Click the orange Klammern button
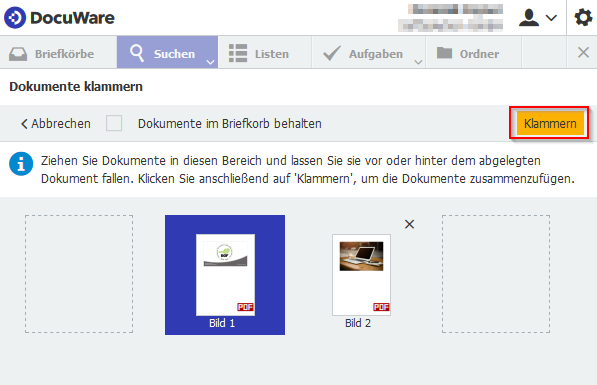 pyautogui.click(x=550, y=123)
